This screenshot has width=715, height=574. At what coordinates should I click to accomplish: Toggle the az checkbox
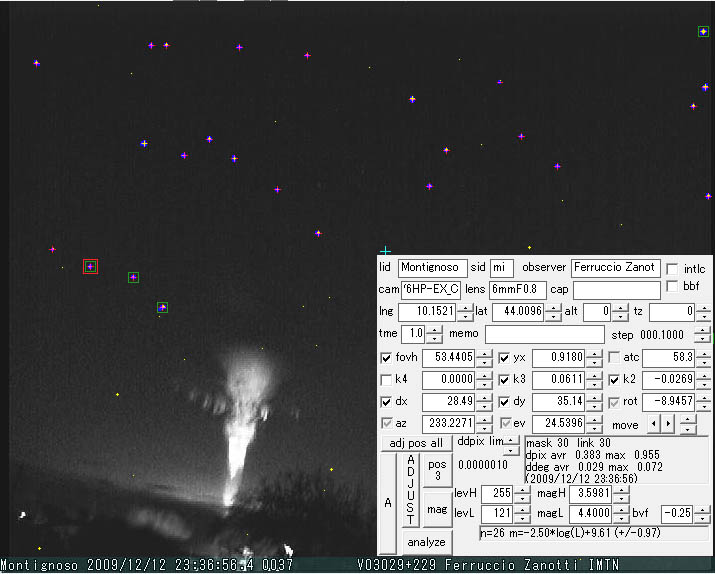[387, 424]
